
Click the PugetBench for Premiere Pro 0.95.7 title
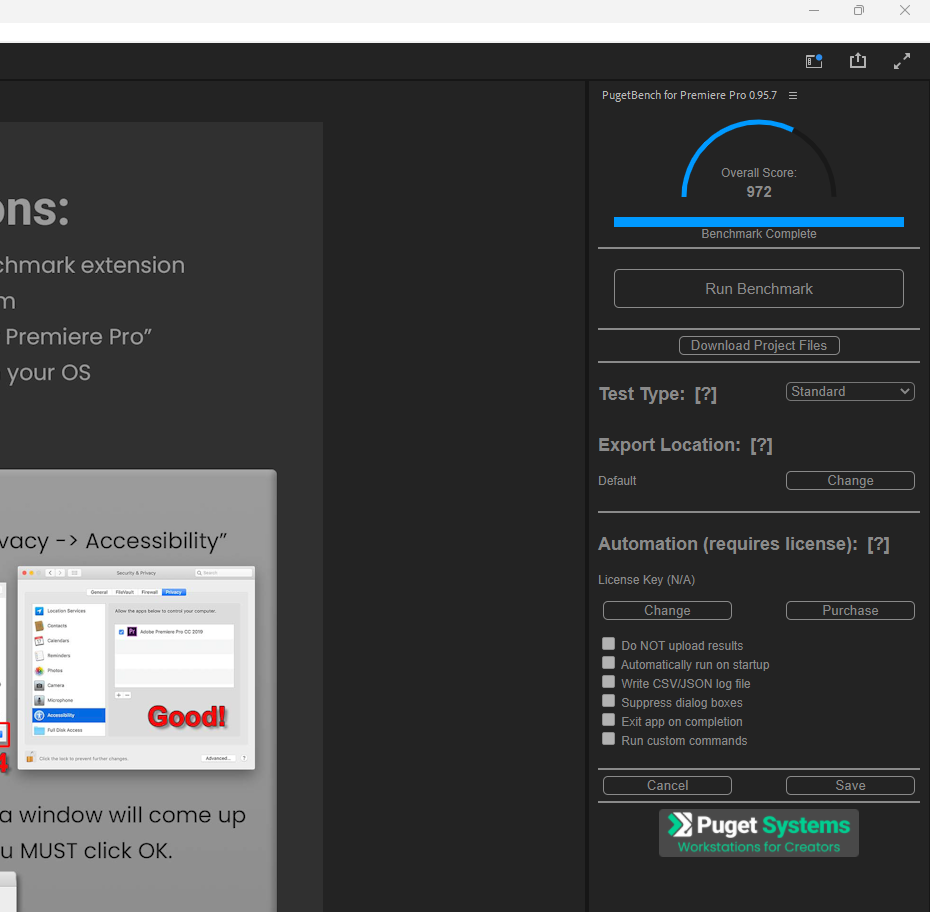pyautogui.click(x=689, y=95)
